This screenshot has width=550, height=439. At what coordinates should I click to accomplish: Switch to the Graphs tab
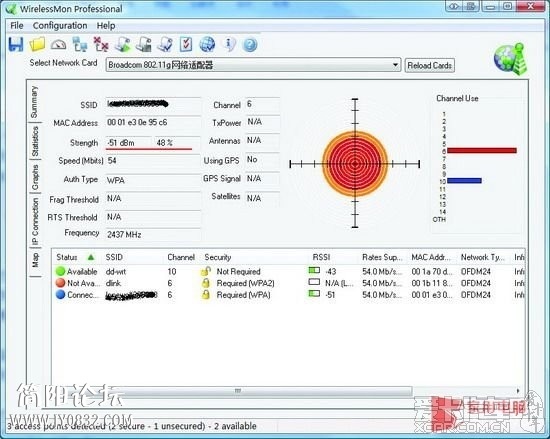[35, 177]
